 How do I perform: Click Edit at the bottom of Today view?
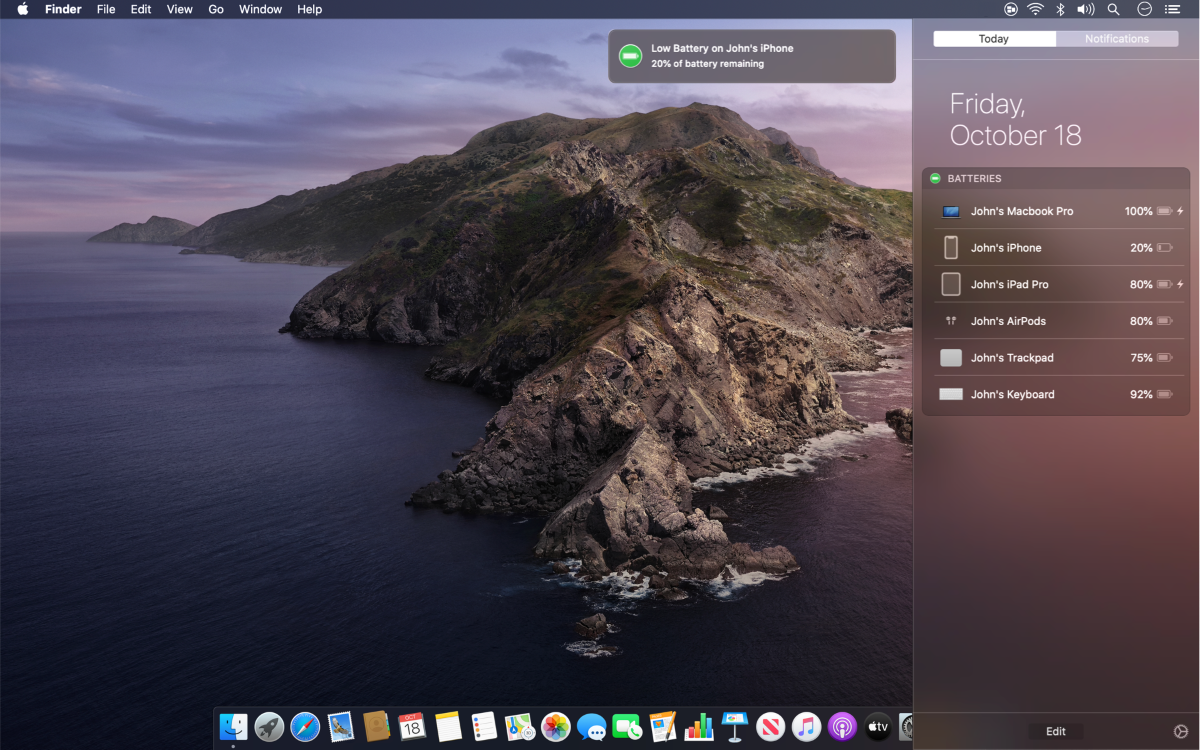(x=1055, y=731)
